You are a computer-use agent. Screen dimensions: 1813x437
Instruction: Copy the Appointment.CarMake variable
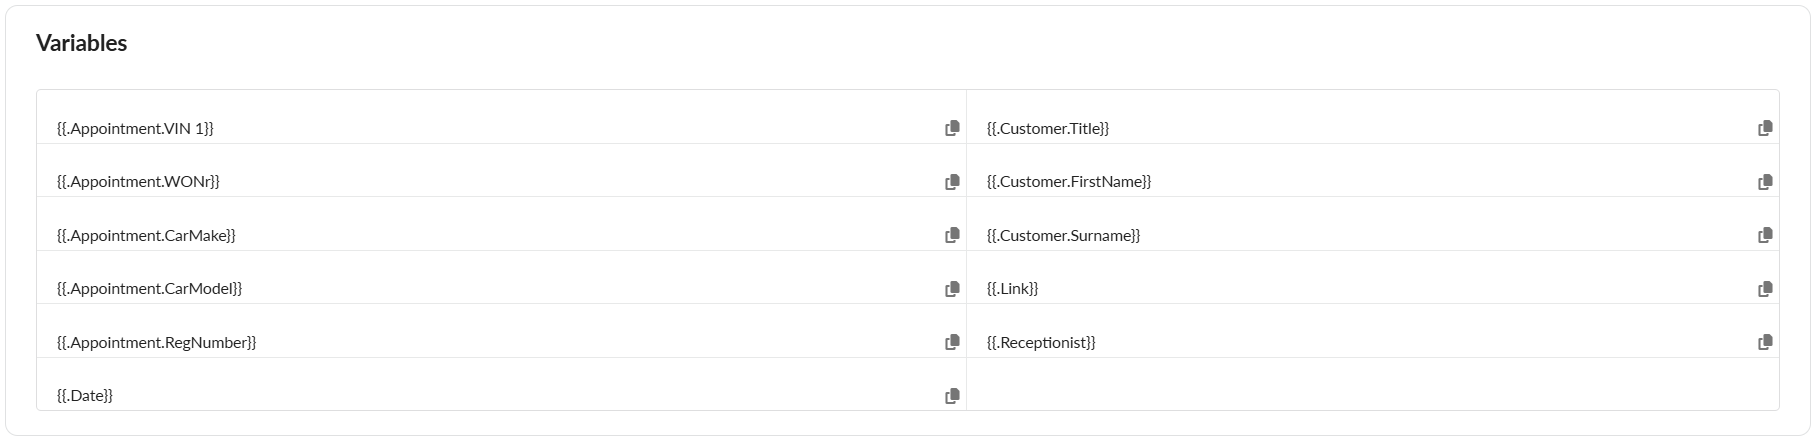[x=952, y=235]
